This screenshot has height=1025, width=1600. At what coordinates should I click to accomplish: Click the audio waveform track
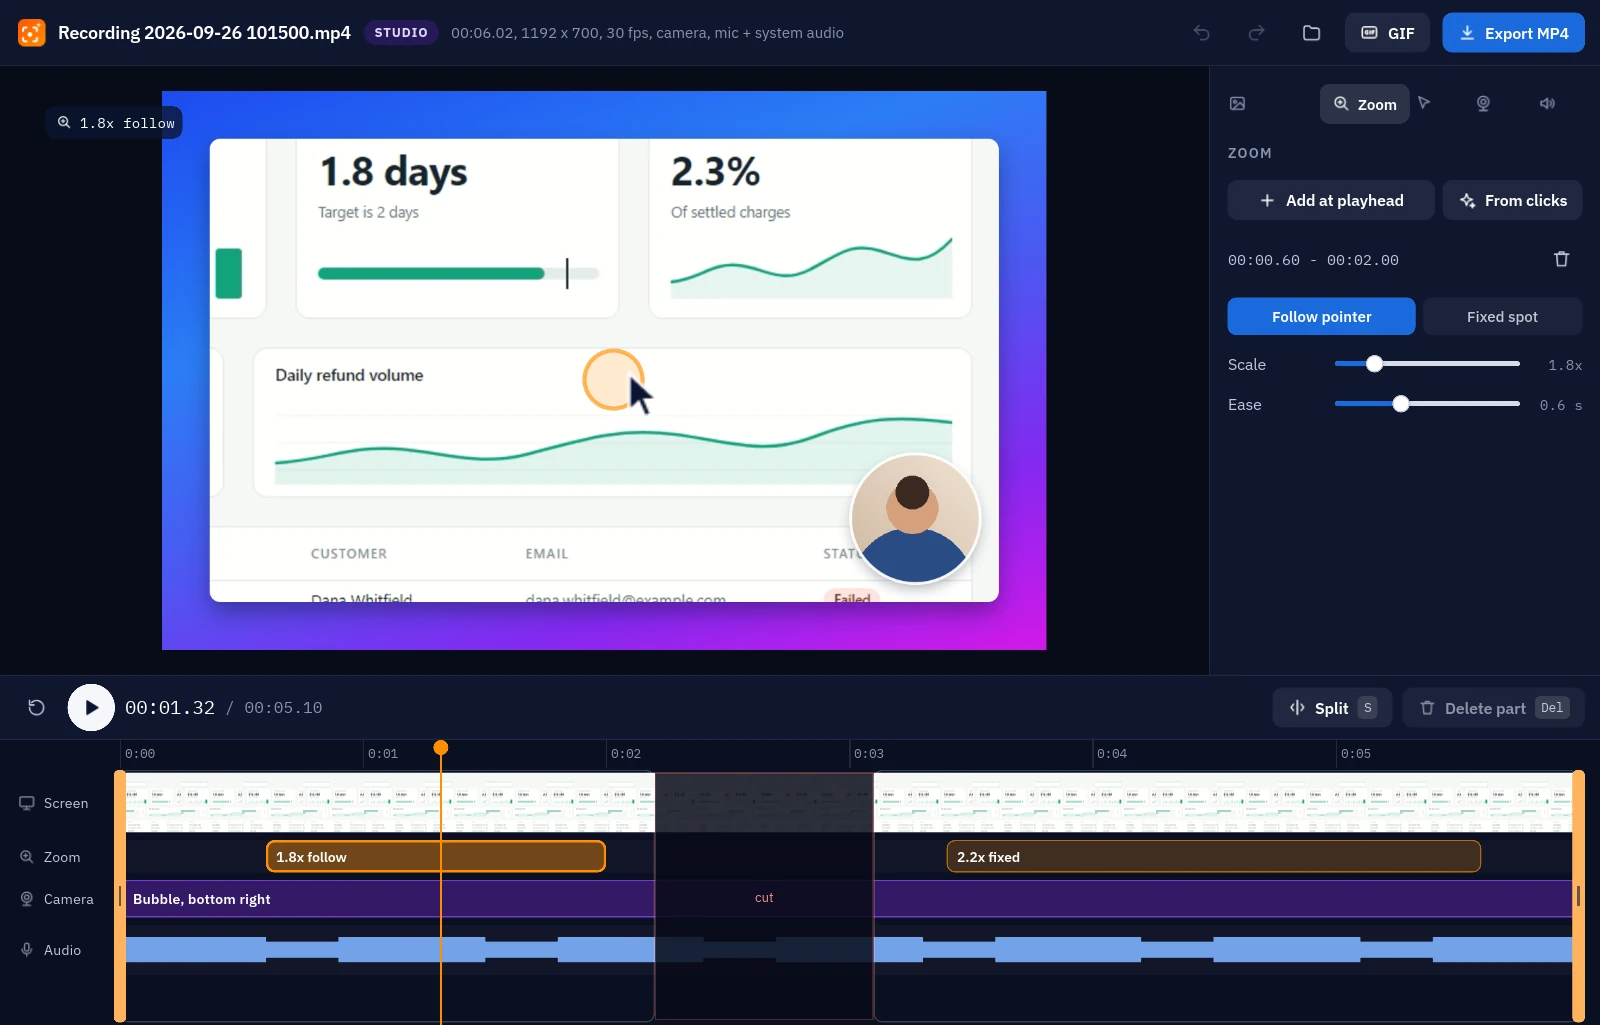[849, 950]
